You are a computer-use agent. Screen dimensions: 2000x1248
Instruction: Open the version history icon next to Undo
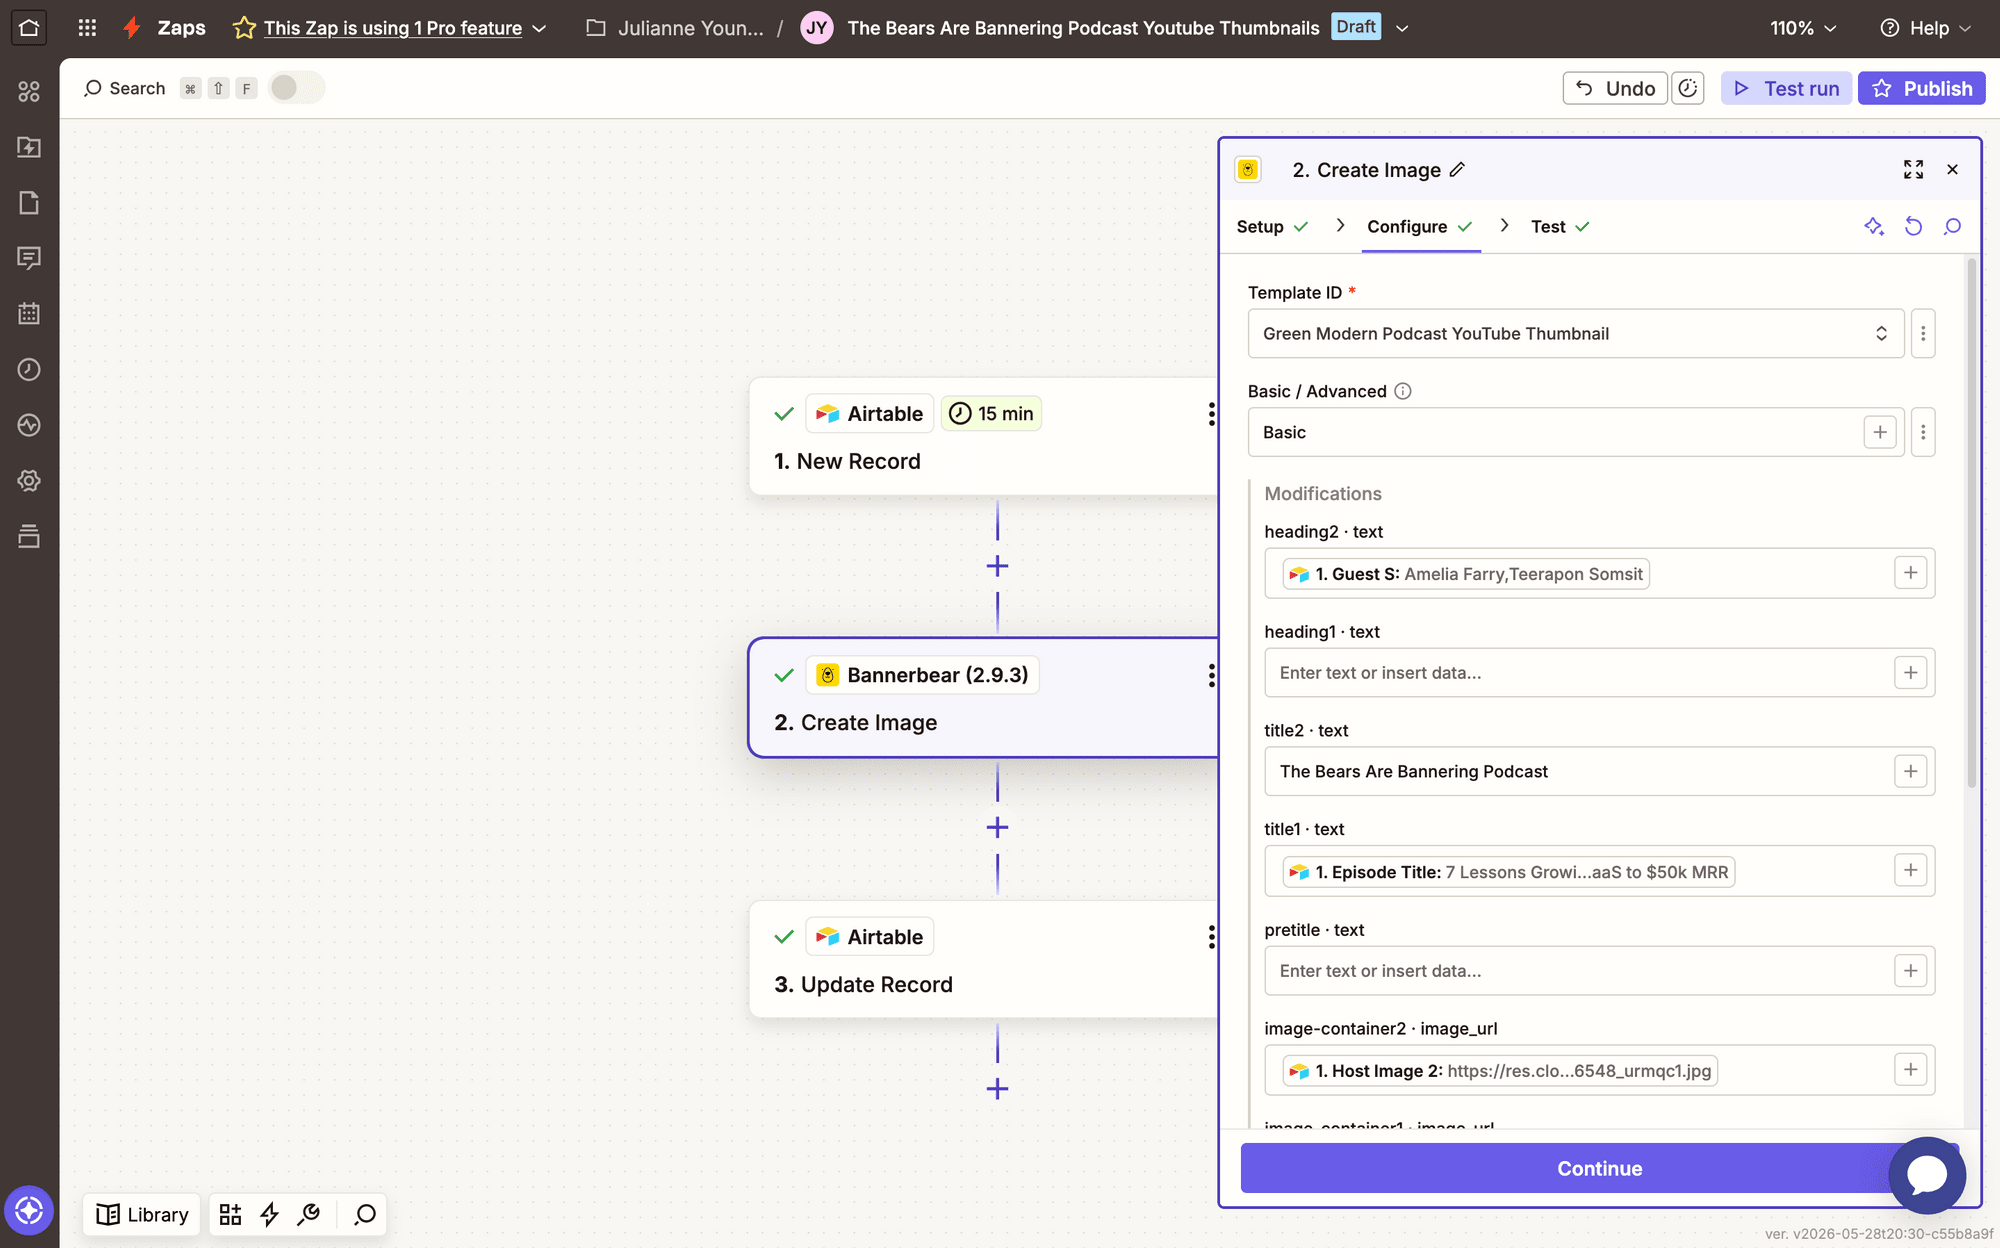(1688, 88)
